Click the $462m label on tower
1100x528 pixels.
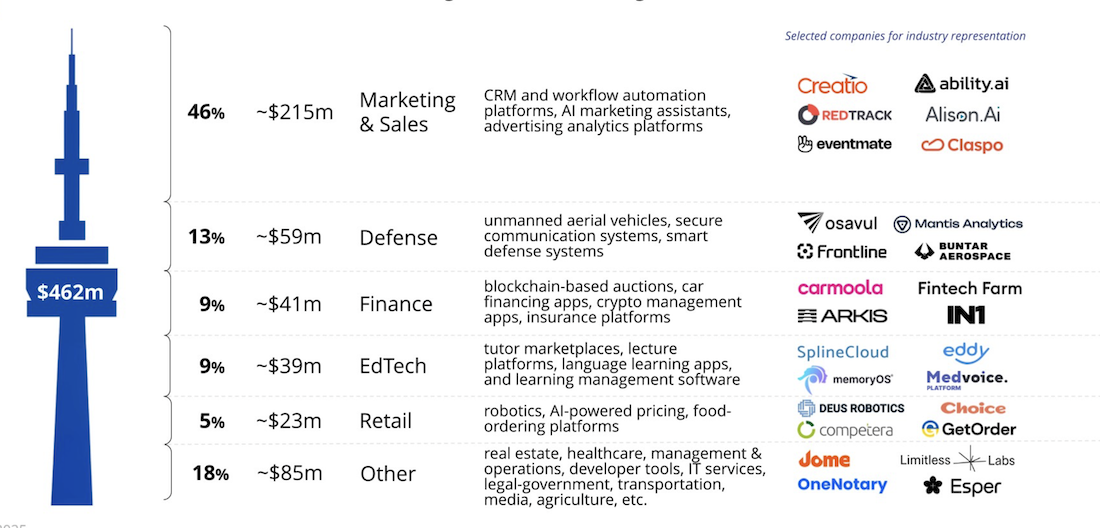point(70,292)
